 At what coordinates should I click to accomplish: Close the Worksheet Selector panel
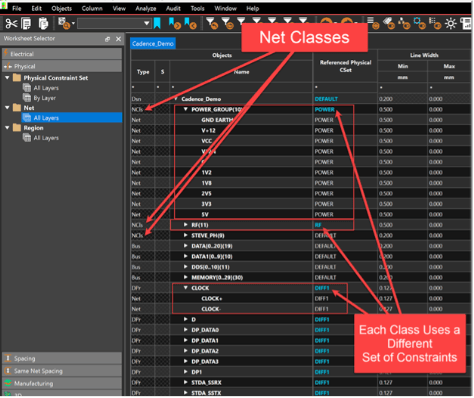pos(118,39)
